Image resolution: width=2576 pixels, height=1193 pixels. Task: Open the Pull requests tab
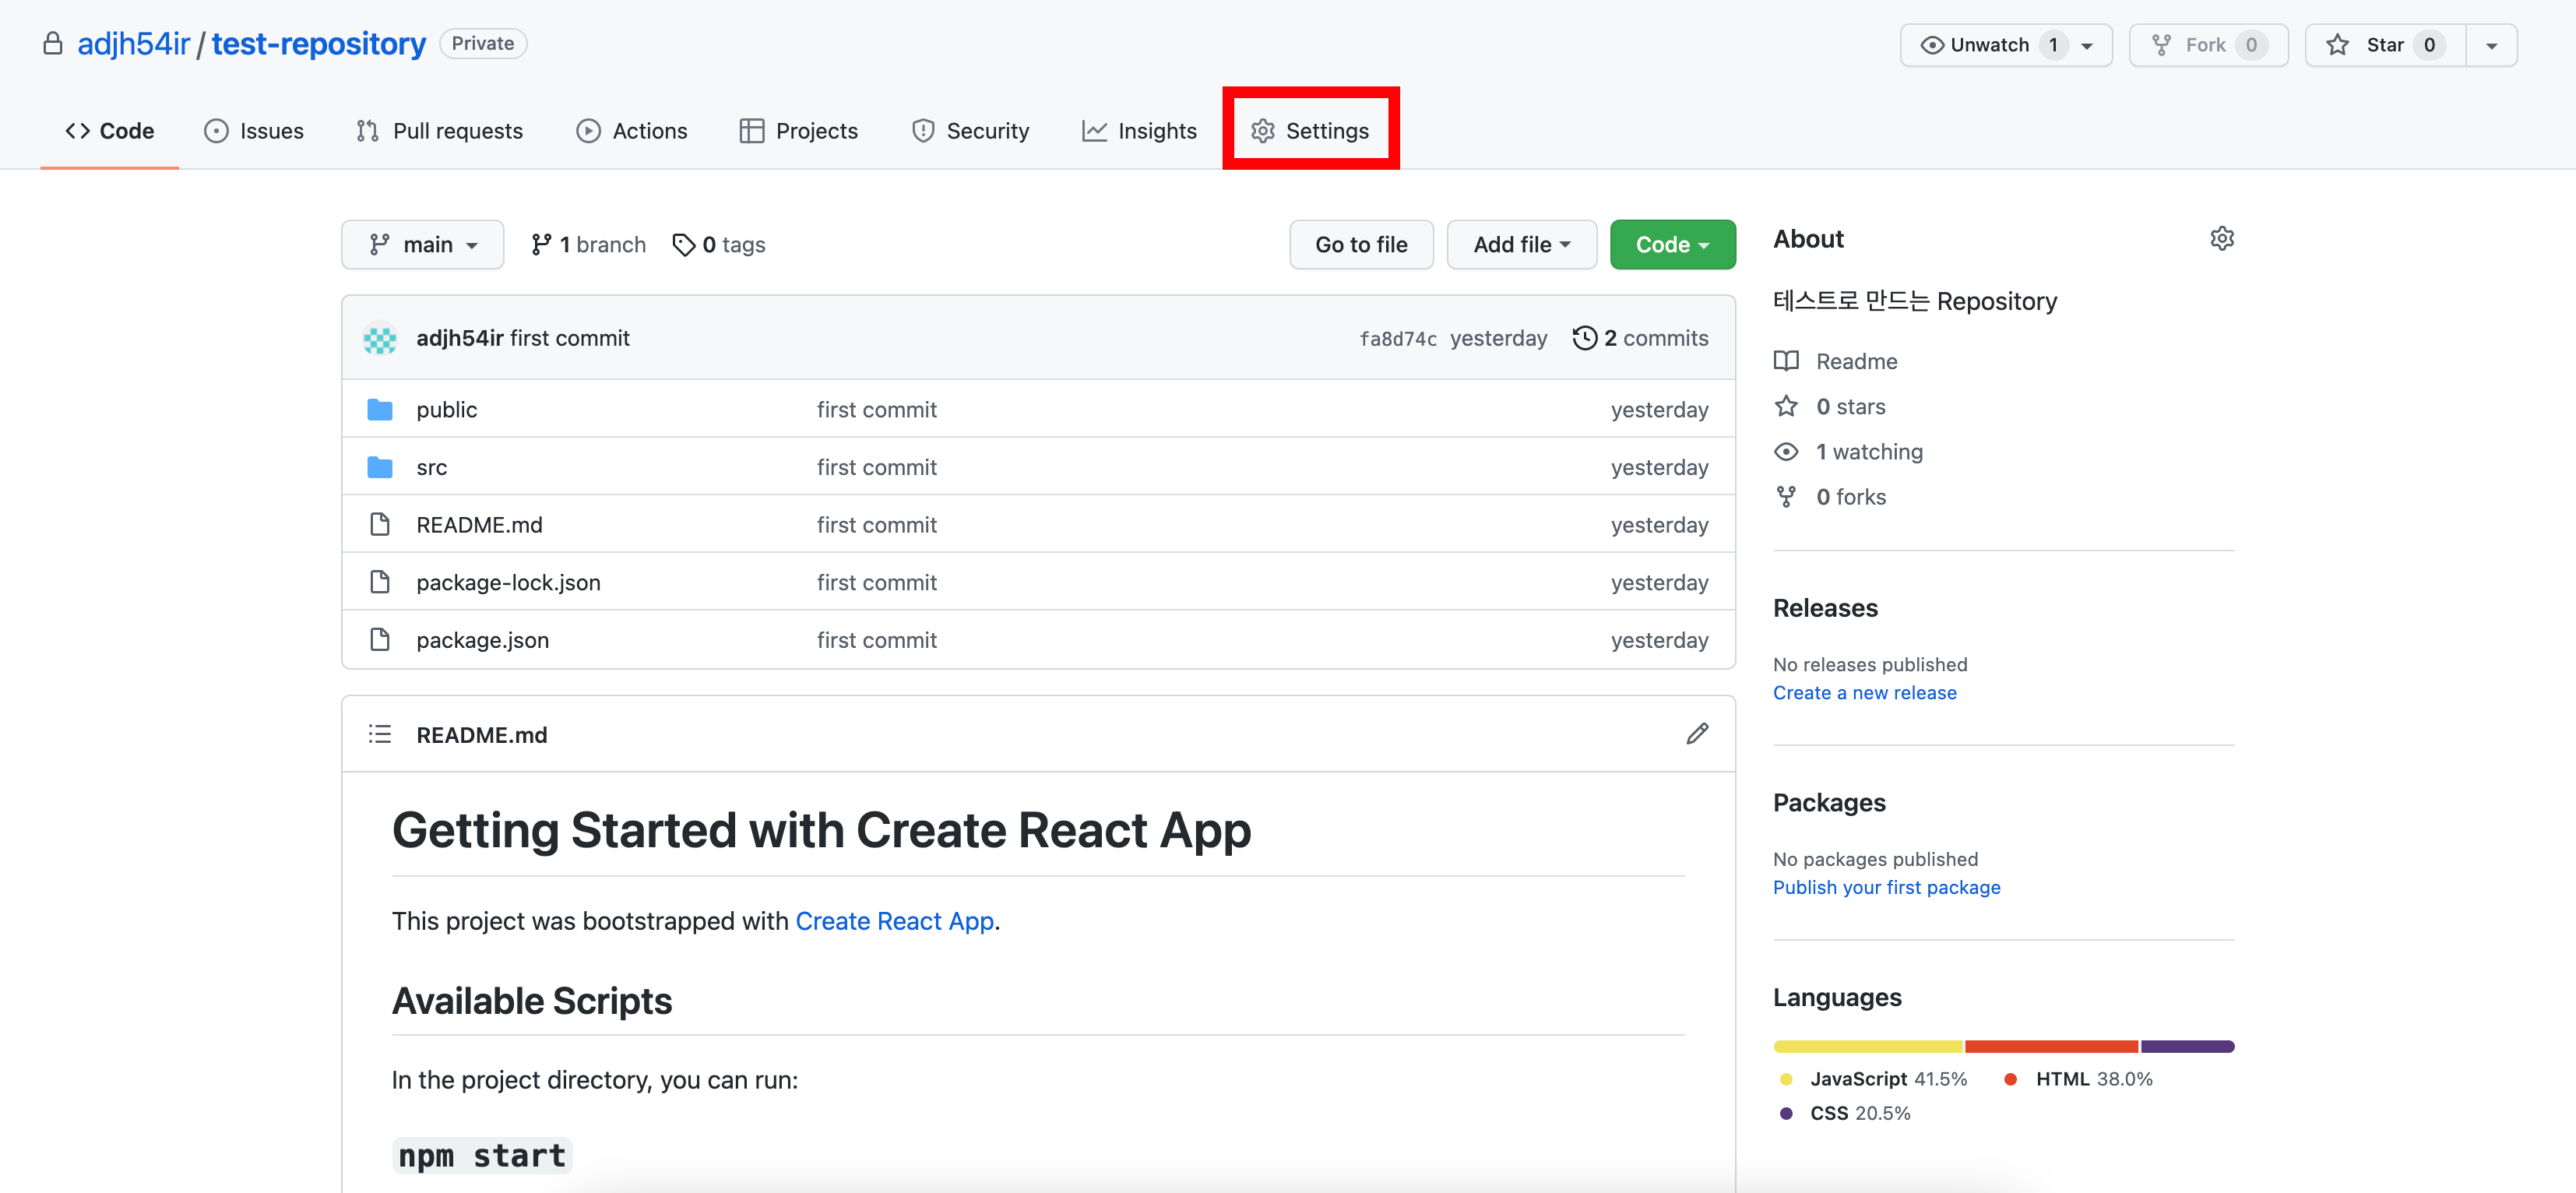coord(439,131)
